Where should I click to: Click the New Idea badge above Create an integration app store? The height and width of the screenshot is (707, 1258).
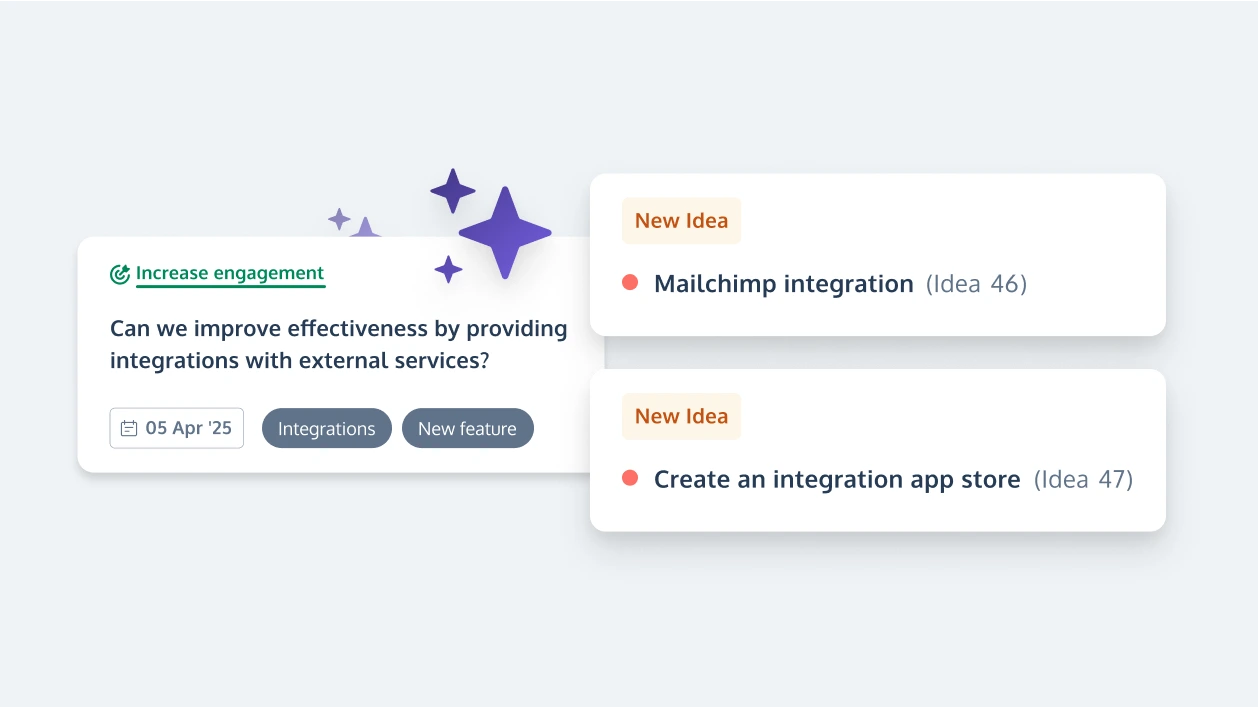click(681, 416)
